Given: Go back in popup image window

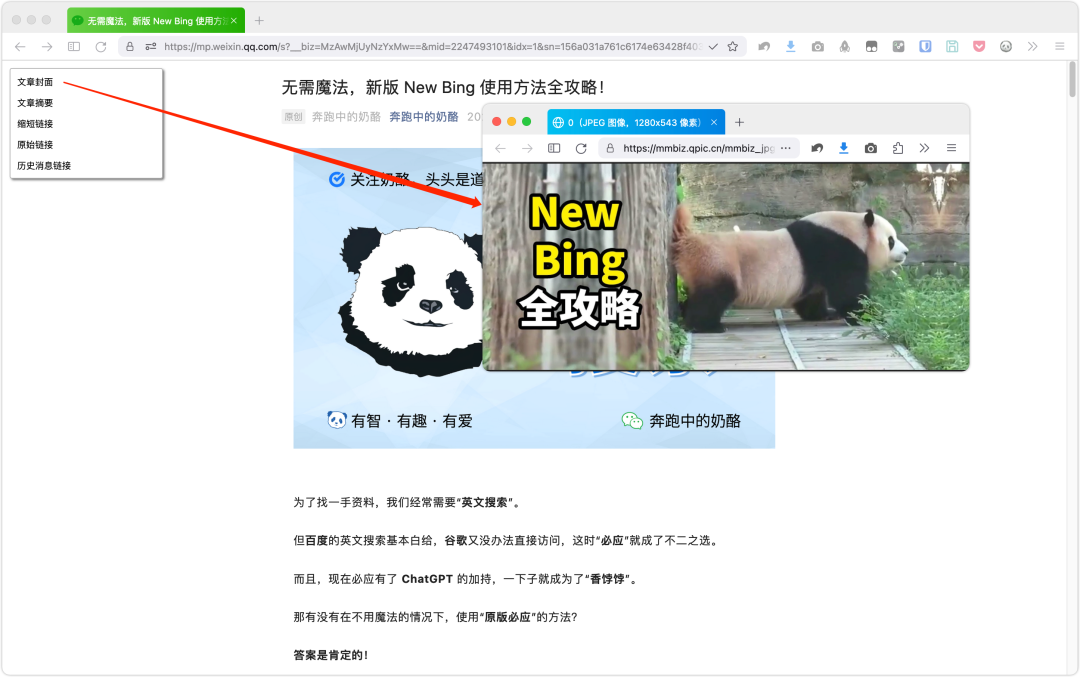Looking at the screenshot, I should coord(500,148).
